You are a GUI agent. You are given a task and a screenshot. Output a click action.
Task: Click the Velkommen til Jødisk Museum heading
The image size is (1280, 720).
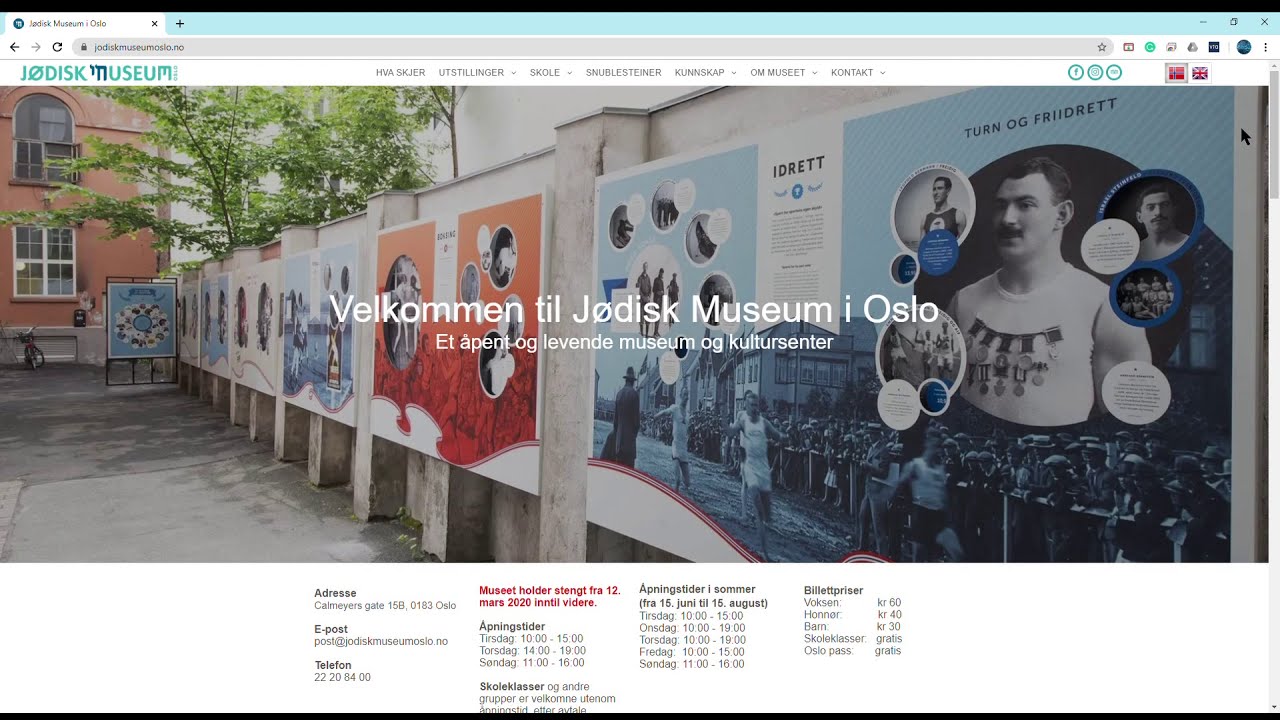pos(634,309)
